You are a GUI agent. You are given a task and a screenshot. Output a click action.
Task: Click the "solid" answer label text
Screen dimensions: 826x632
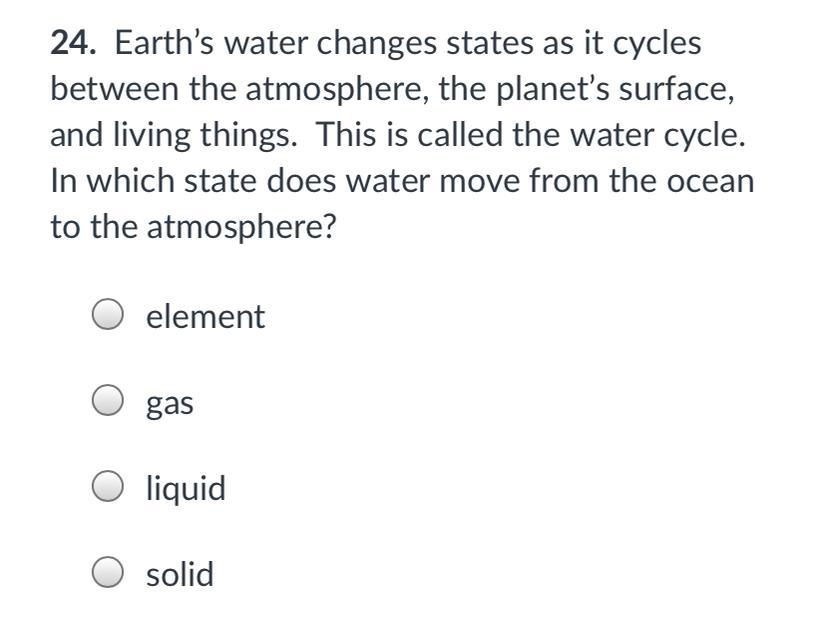[x=179, y=575]
